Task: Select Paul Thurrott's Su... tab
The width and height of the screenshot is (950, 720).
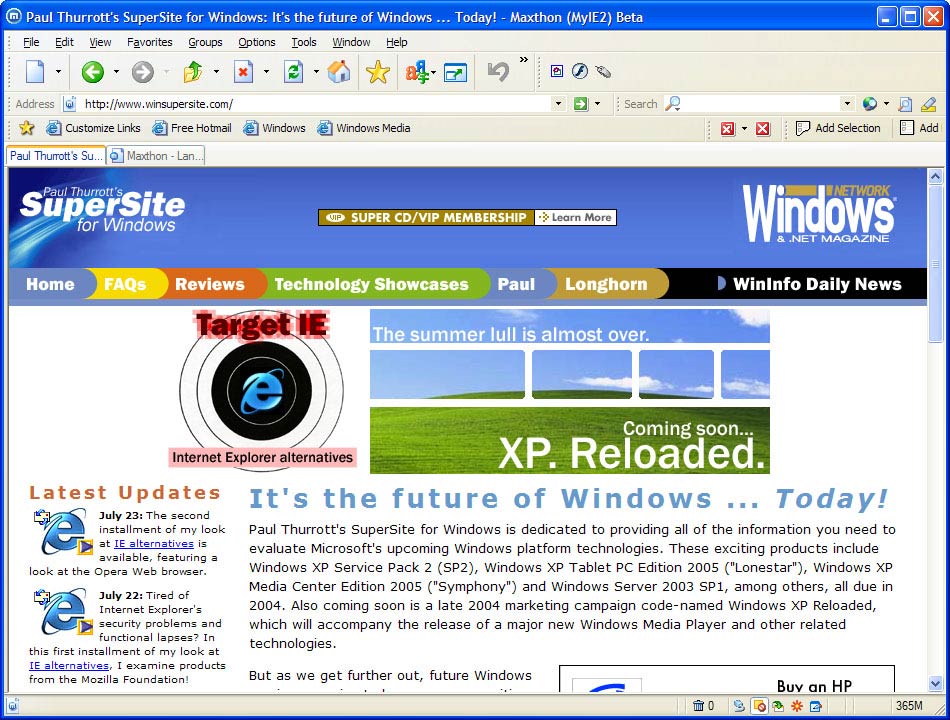Action: click(56, 155)
